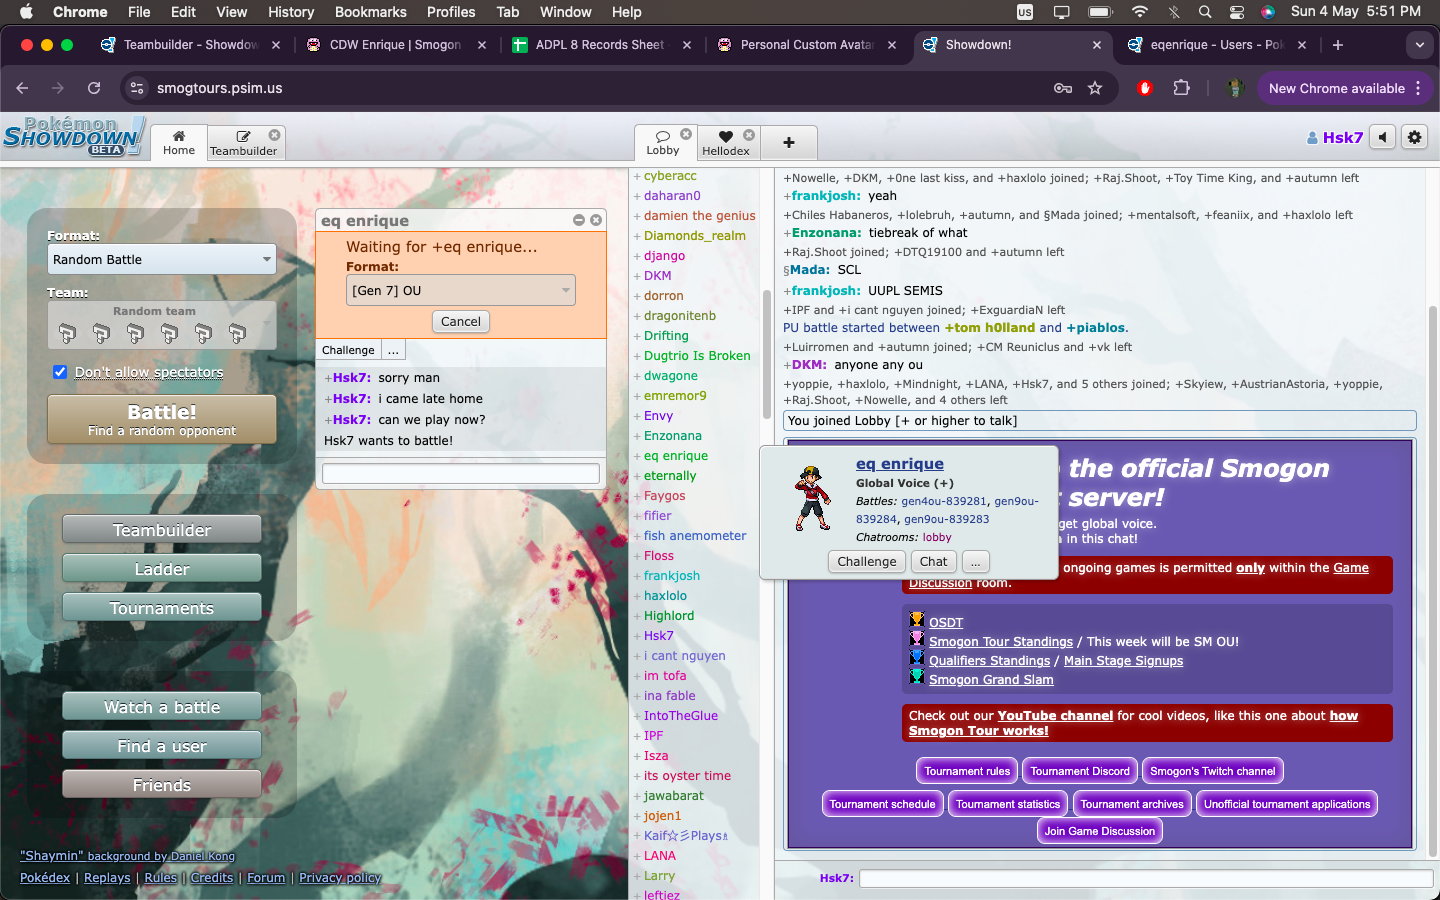
Task: Close the Hellodex room tab
Action: point(749,135)
